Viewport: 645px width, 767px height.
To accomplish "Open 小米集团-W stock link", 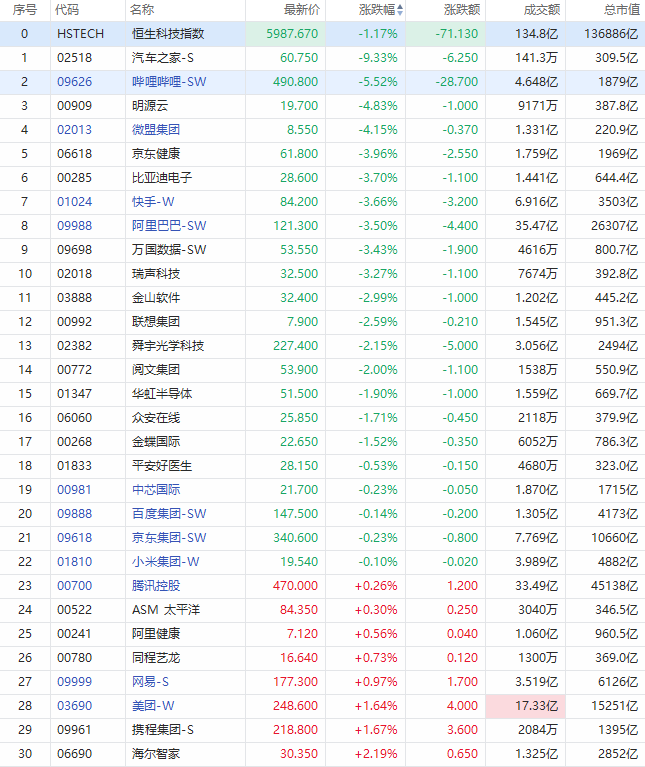I will tap(165, 562).
